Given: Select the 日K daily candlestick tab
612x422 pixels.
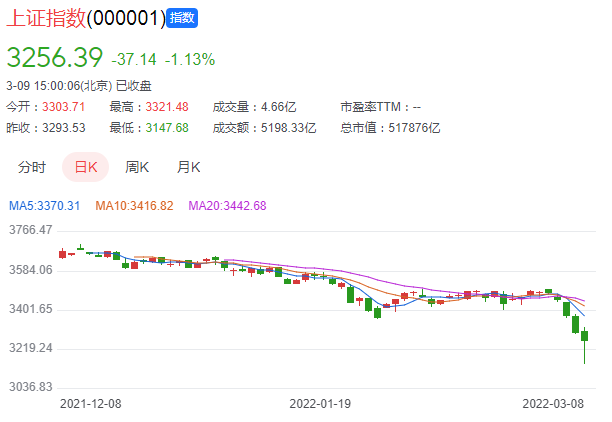Looking at the screenshot, I should point(85,167).
